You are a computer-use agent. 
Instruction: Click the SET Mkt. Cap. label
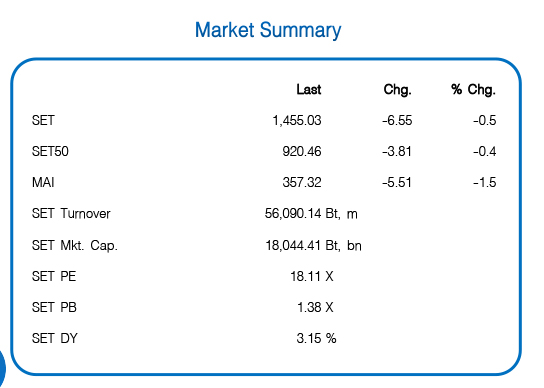[x=75, y=246]
